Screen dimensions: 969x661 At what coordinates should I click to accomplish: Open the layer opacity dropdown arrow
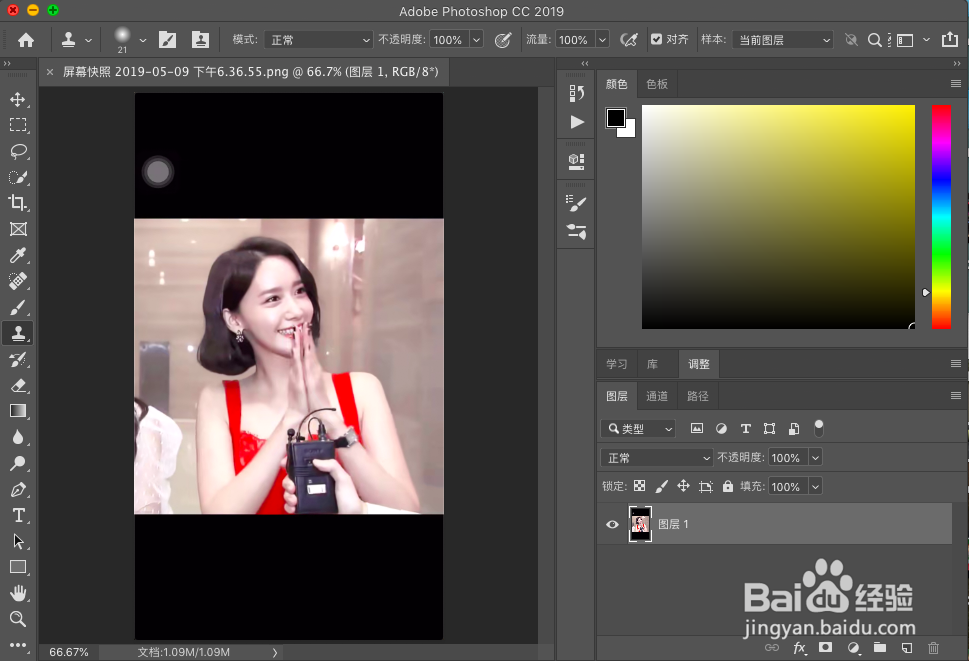point(815,458)
